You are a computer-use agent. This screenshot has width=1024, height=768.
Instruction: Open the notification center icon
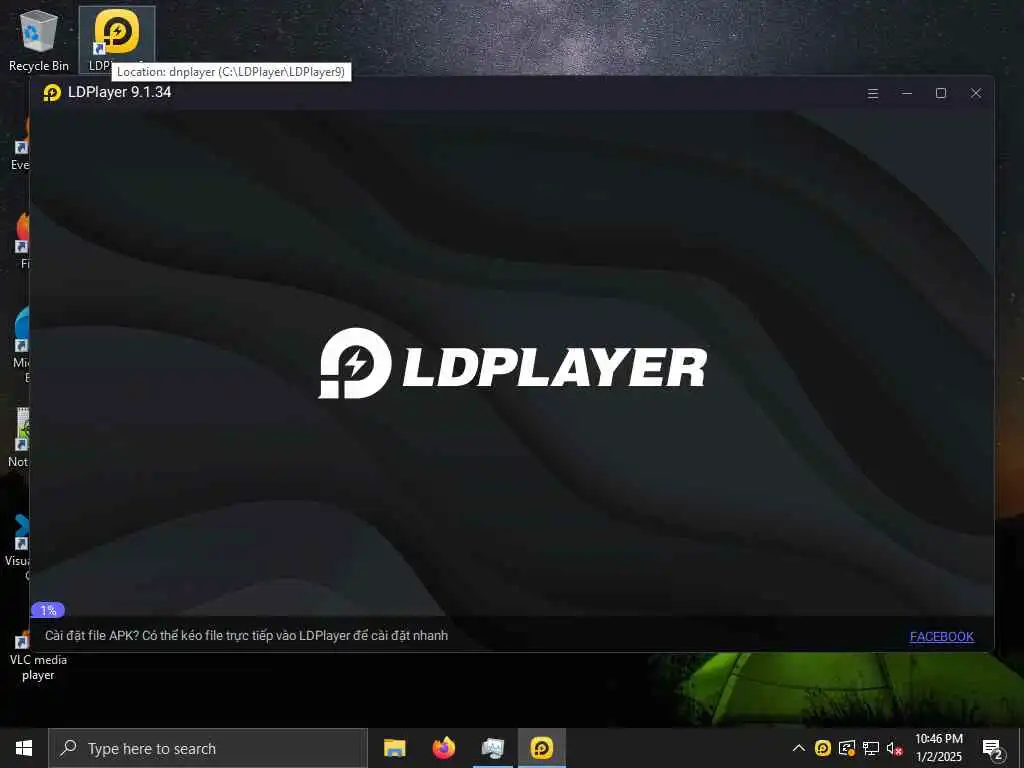point(993,749)
